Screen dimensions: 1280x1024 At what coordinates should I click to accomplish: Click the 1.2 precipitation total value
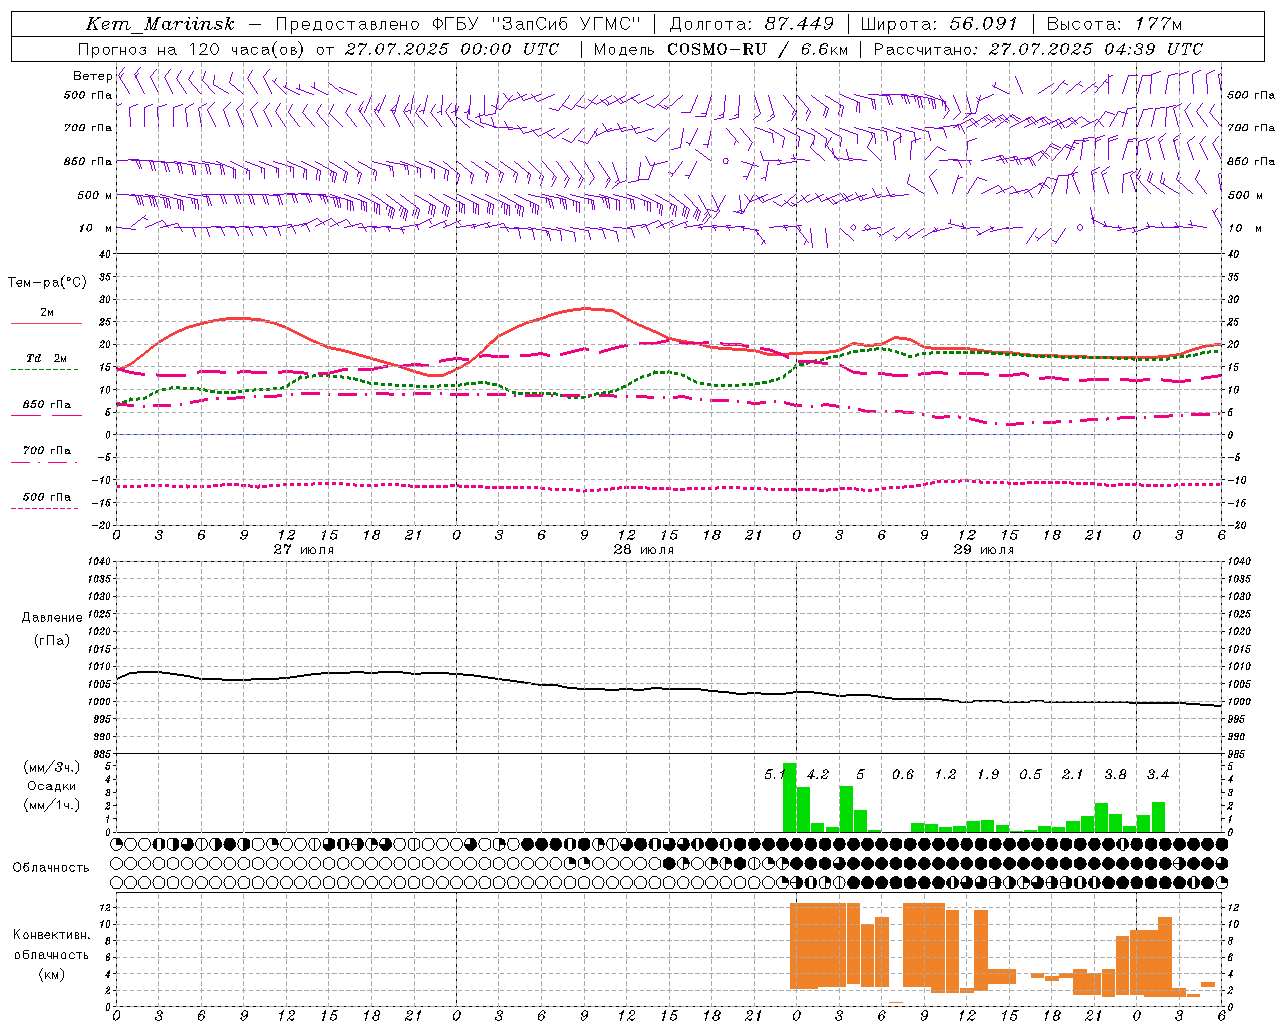[945, 774]
